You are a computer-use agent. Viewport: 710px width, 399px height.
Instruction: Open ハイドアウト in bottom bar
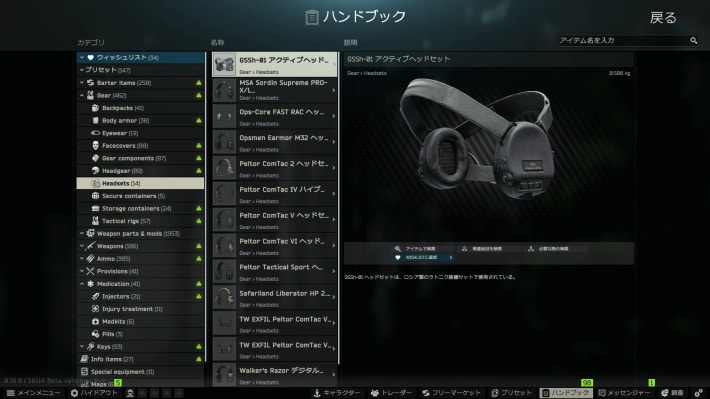94,393
